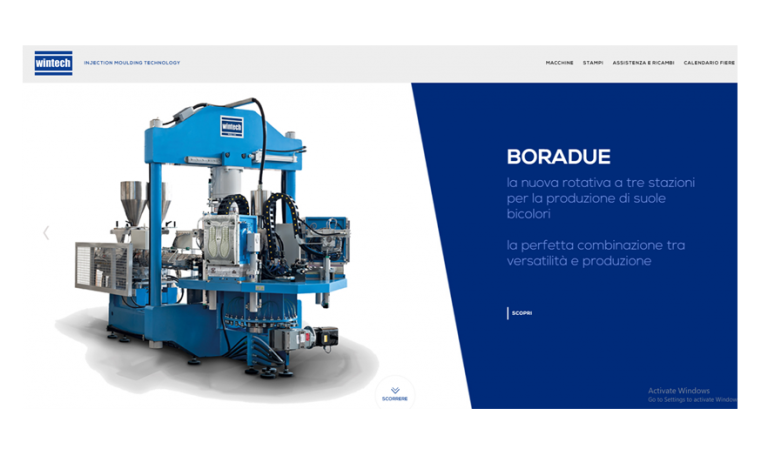Click the wintech badge atop the machine
The height and width of the screenshot is (469, 768).
(x=232, y=128)
